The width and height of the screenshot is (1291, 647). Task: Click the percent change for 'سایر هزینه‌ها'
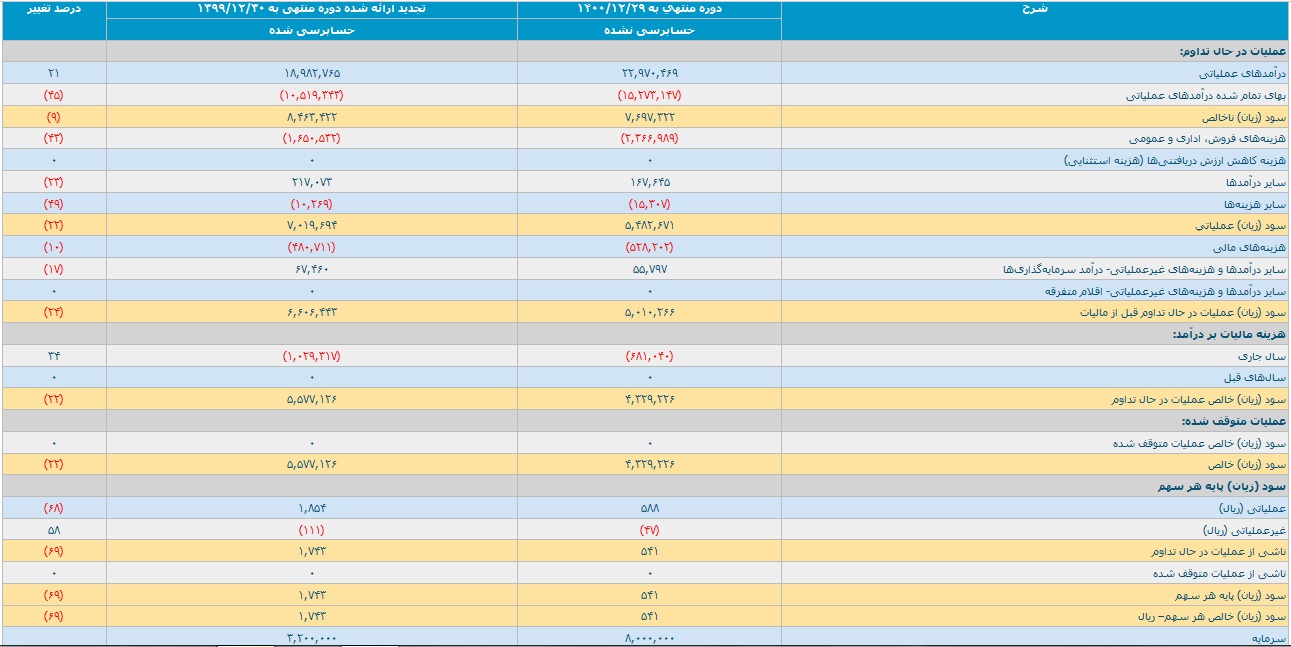tap(54, 204)
